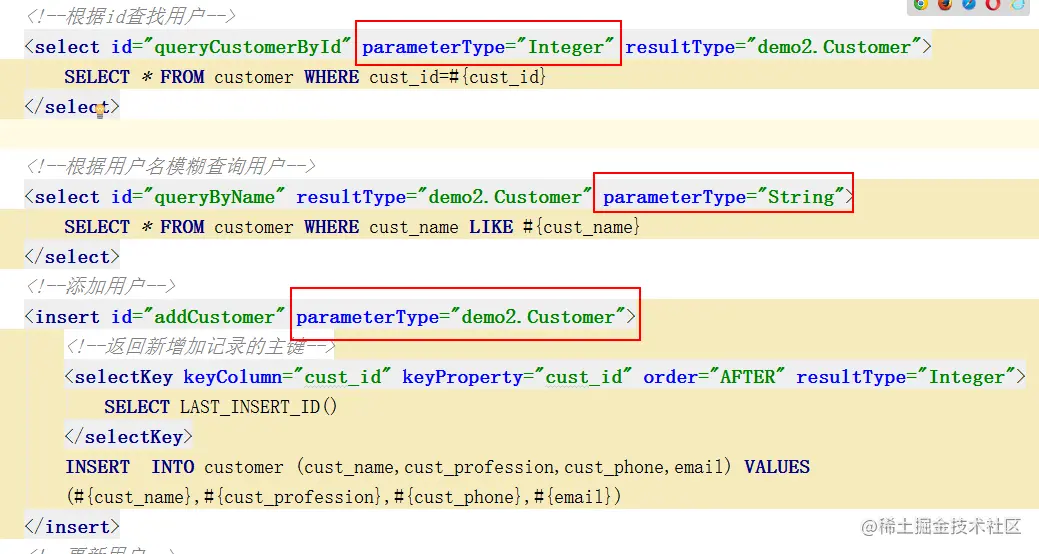
Task: Click the comment 根据用户名模糊查询用户
Action: click(170, 166)
